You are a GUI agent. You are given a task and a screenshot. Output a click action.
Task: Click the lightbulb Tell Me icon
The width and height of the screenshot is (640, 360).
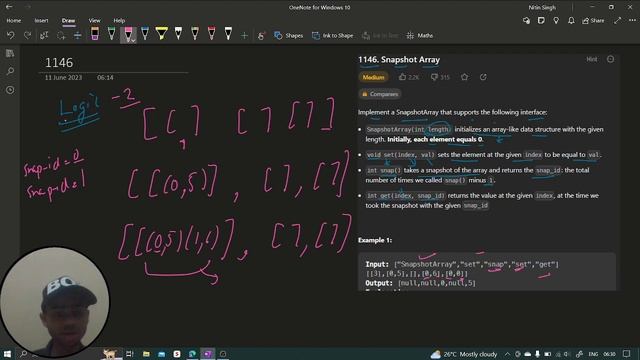coord(556,20)
